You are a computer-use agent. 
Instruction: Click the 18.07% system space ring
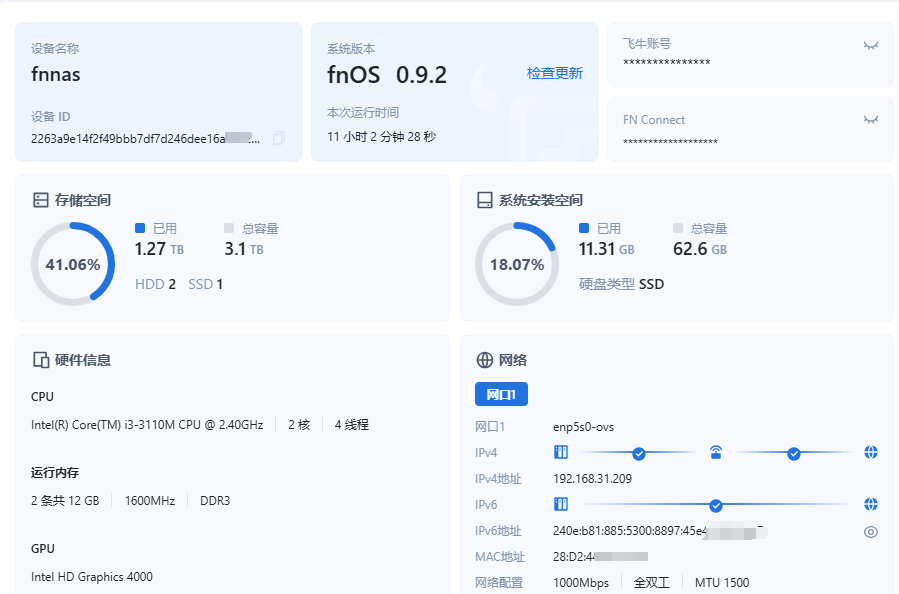pos(516,264)
